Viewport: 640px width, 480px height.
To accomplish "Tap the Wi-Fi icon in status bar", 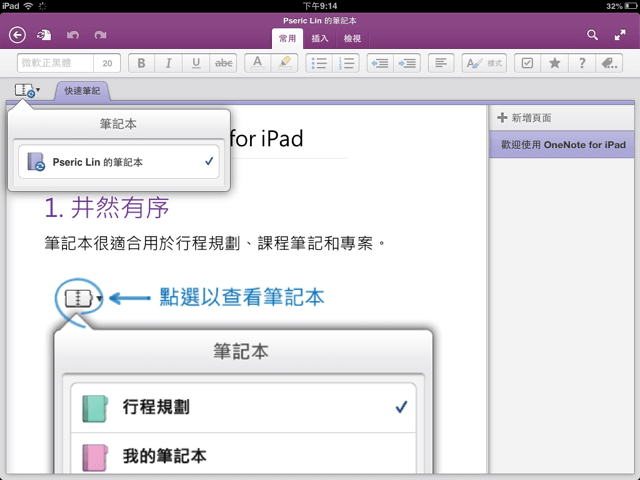I will (28, 6).
